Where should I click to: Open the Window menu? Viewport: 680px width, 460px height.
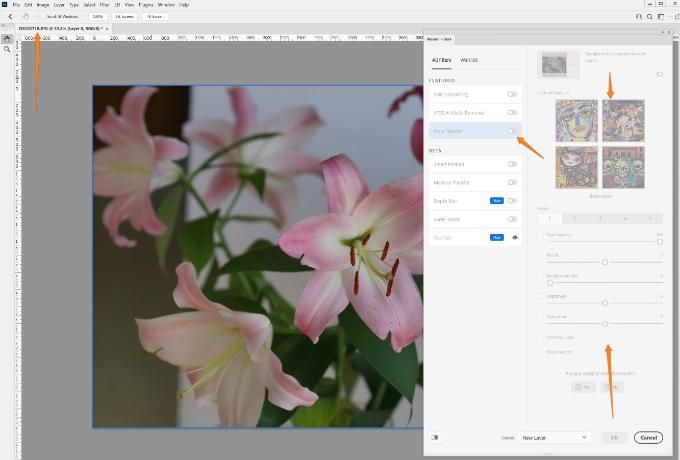[x=166, y=5]
